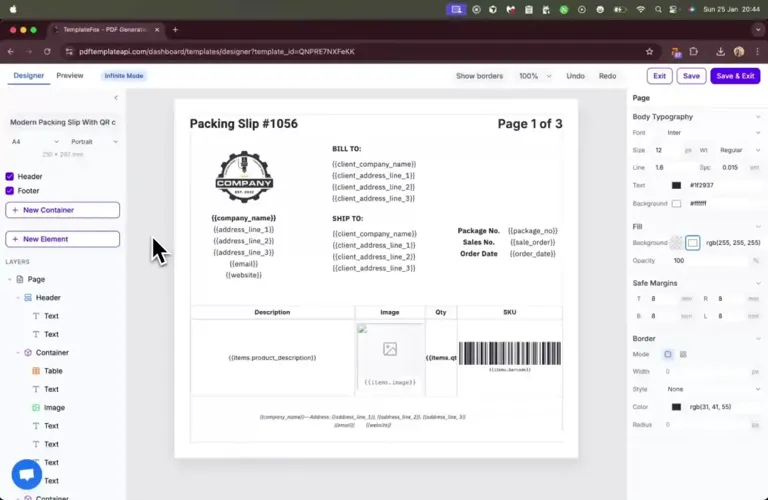The height and width of the screenshot is (500, 768).
Task: Uncheck the Header checkbox
Action: point(10,177)
